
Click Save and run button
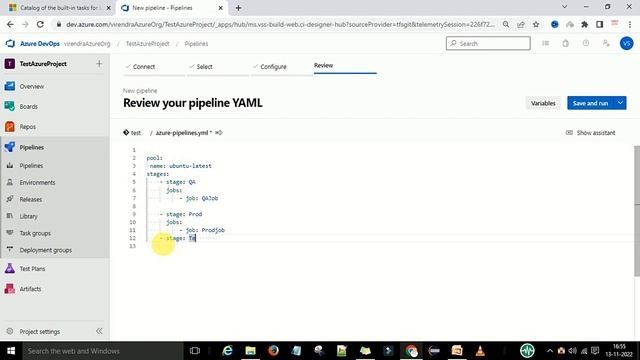(590, 103)
